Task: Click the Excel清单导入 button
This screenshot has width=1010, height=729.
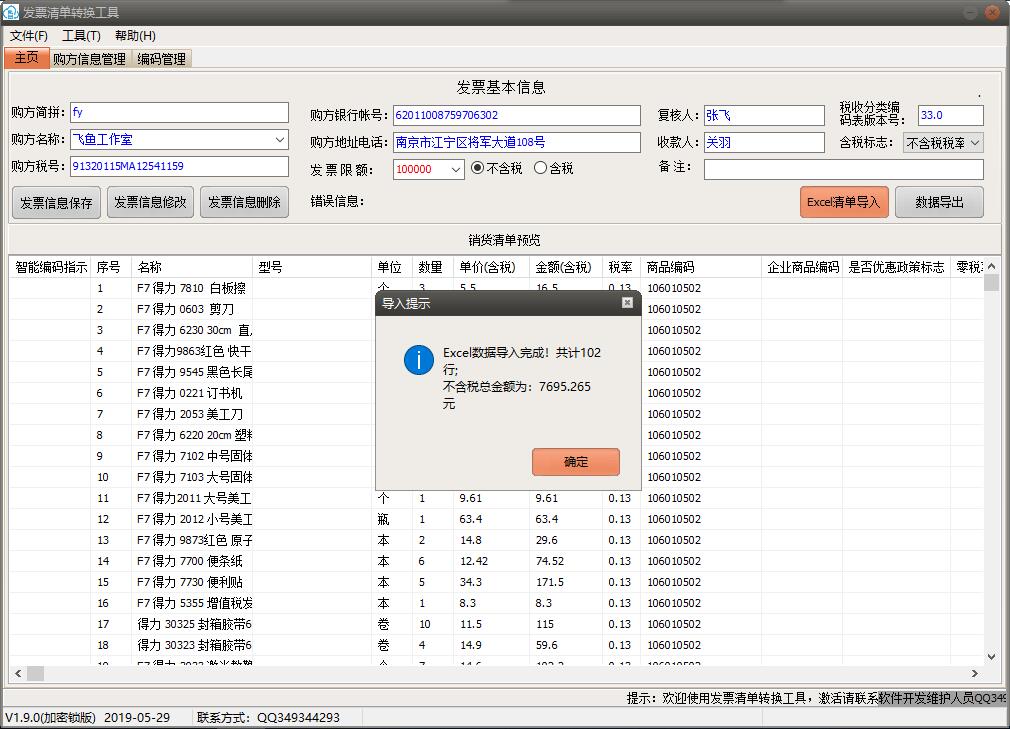Action: tap(844, 202)
